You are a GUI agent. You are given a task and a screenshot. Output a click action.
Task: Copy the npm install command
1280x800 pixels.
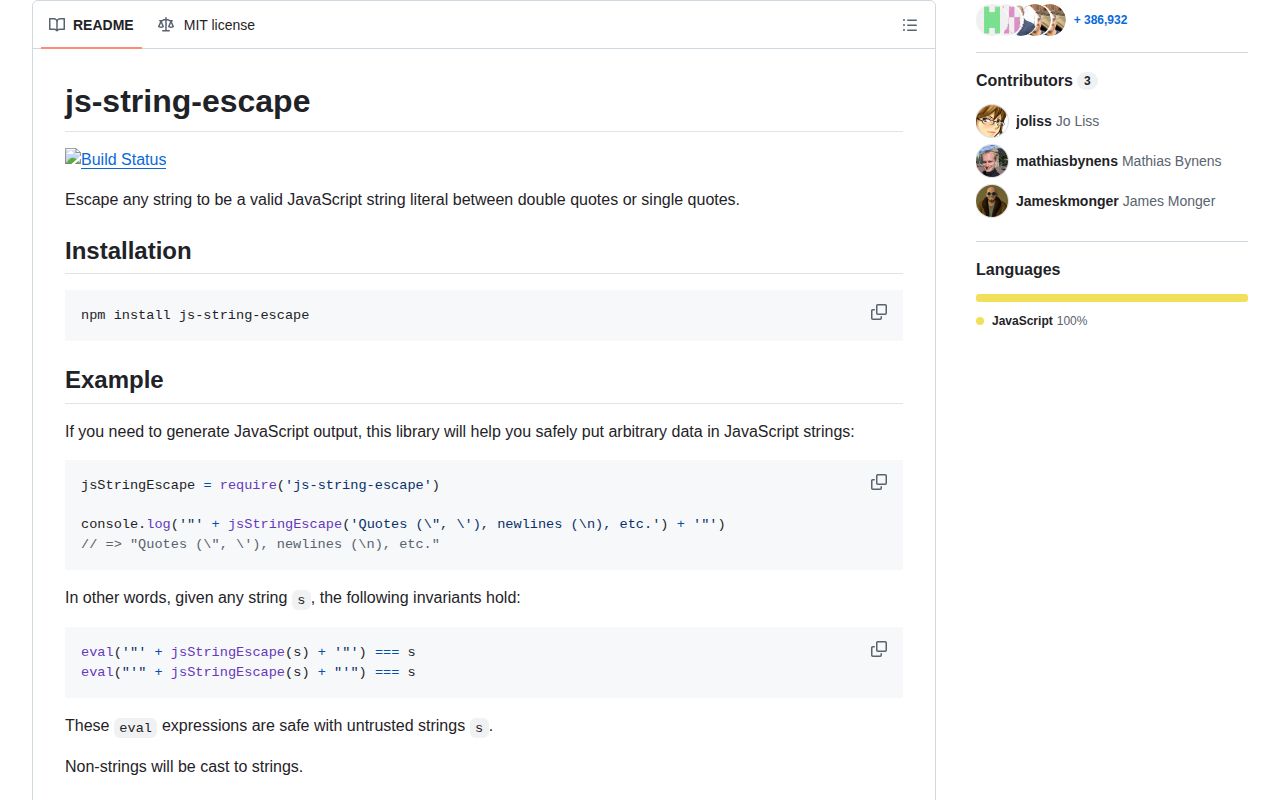pos(879,312)
